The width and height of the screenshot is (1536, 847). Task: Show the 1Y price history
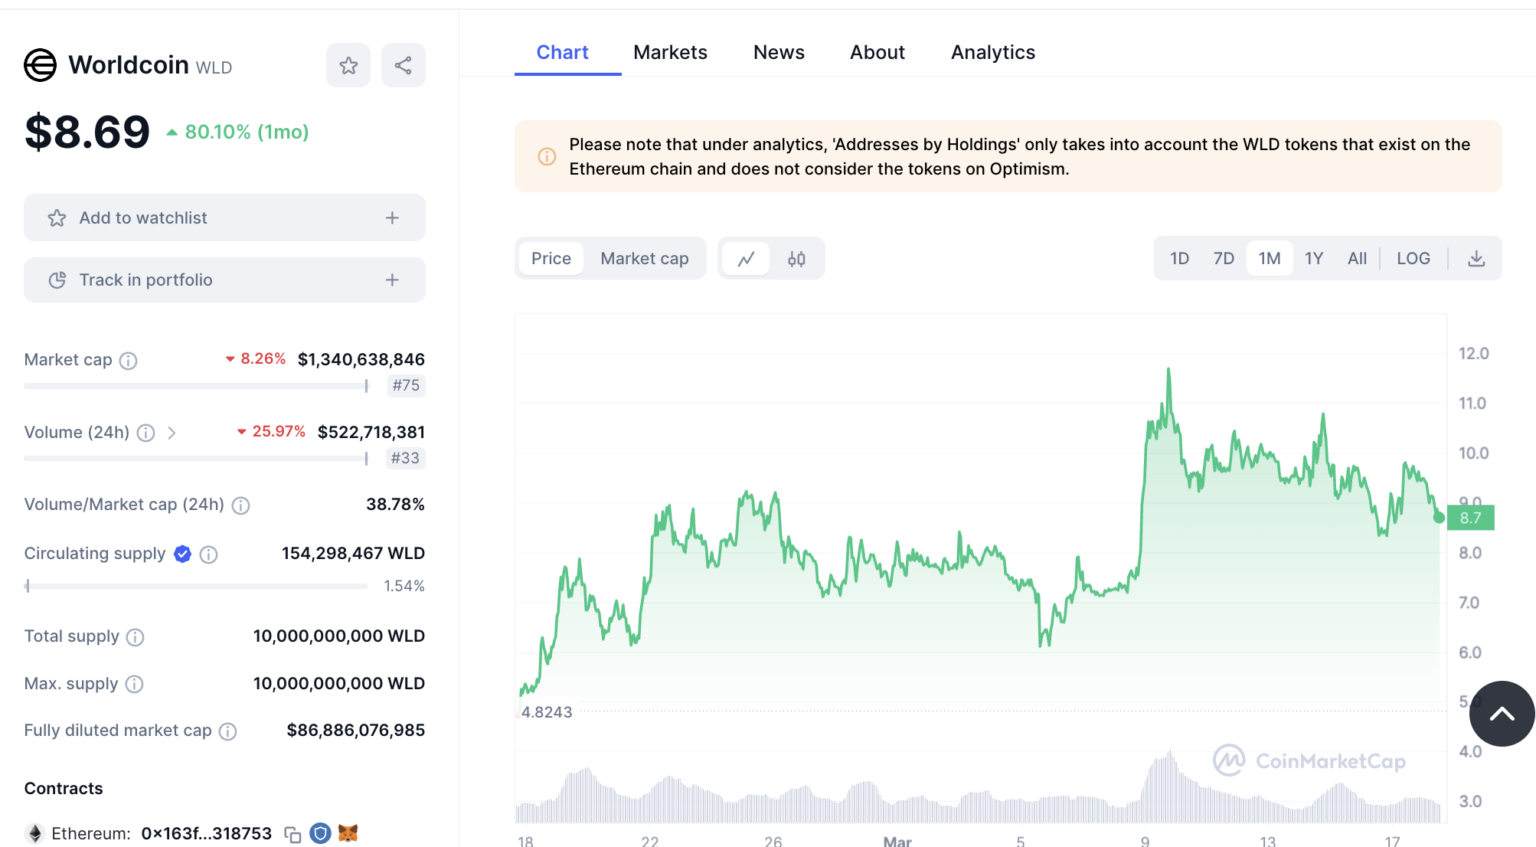point(1313,259)
